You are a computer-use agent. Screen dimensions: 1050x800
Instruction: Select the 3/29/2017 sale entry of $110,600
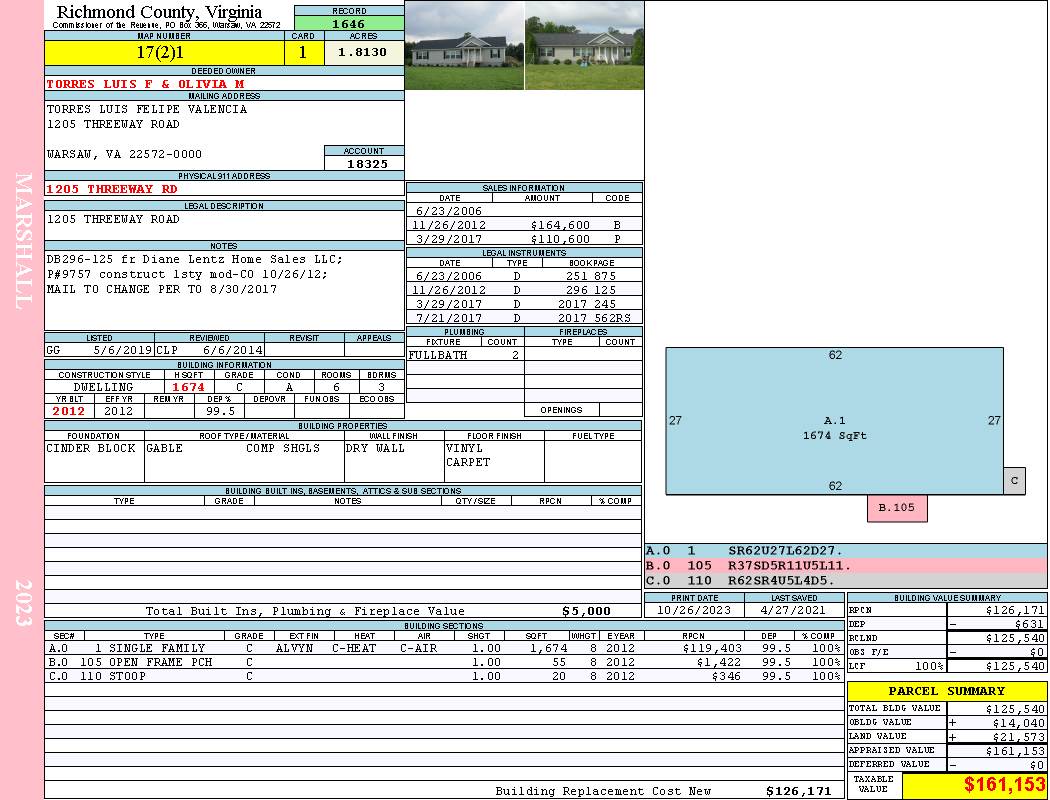(x=524, y=240)
